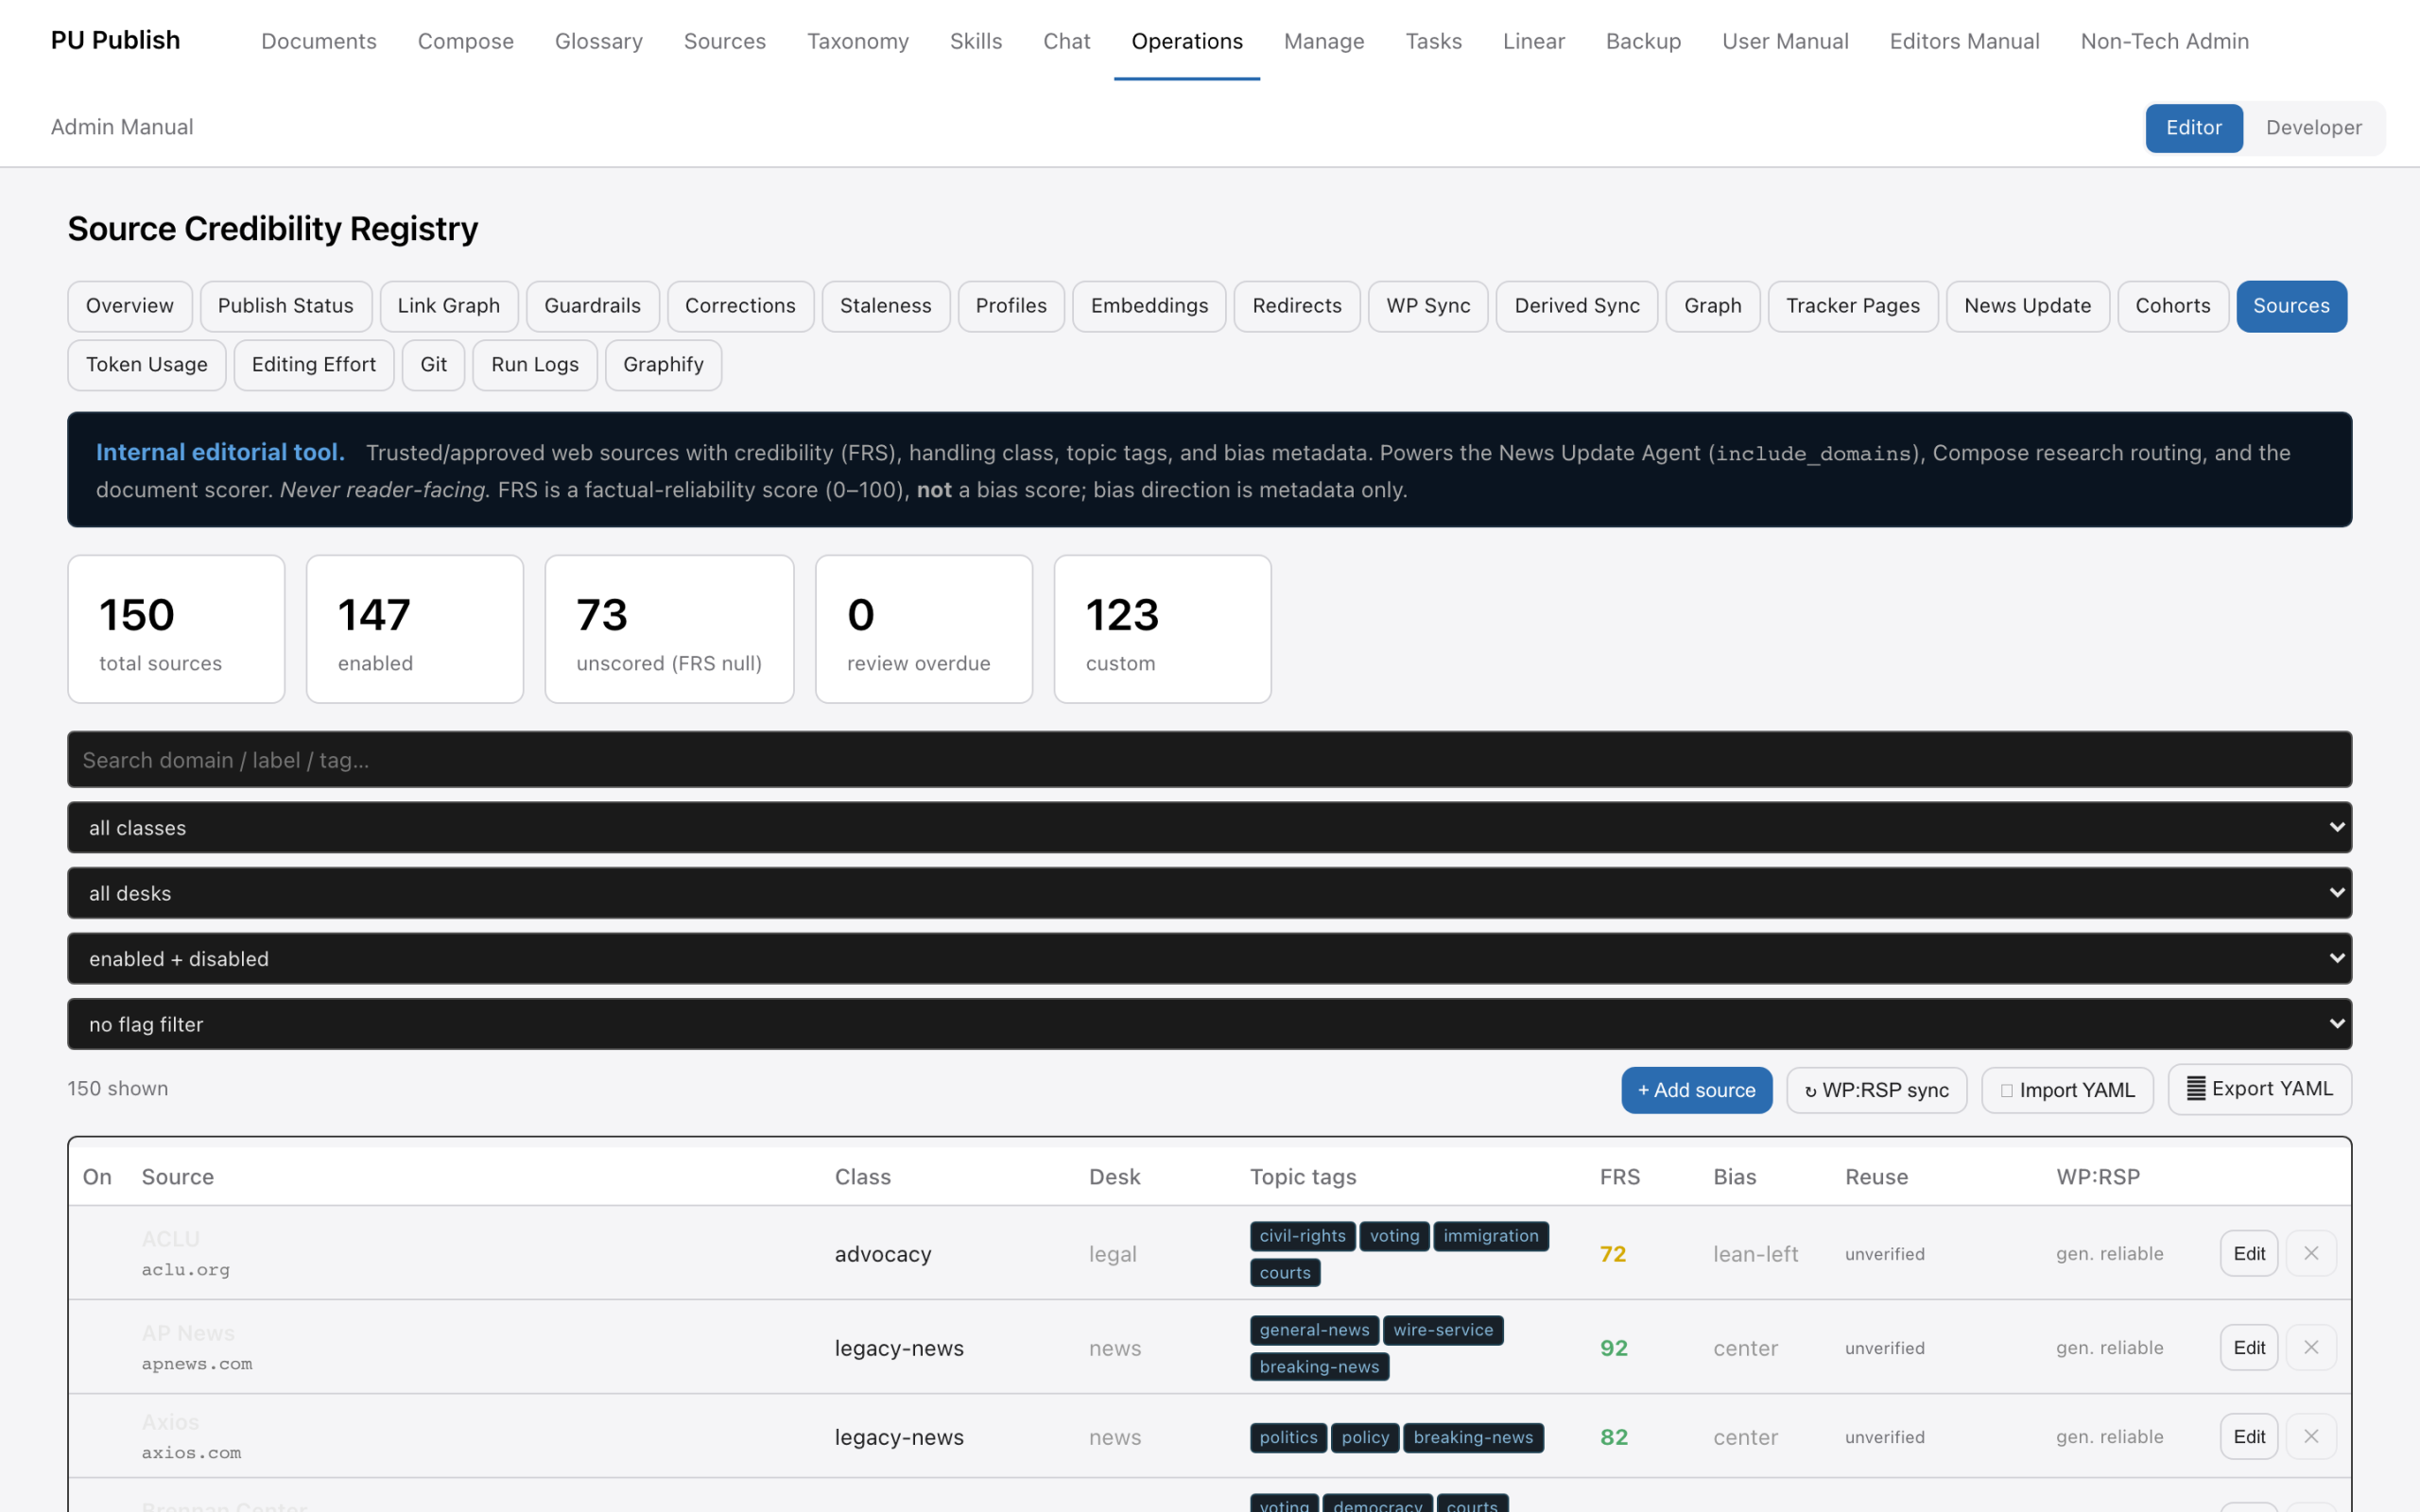Select the blue Sources sub-tab

[x=2291, y=306]
